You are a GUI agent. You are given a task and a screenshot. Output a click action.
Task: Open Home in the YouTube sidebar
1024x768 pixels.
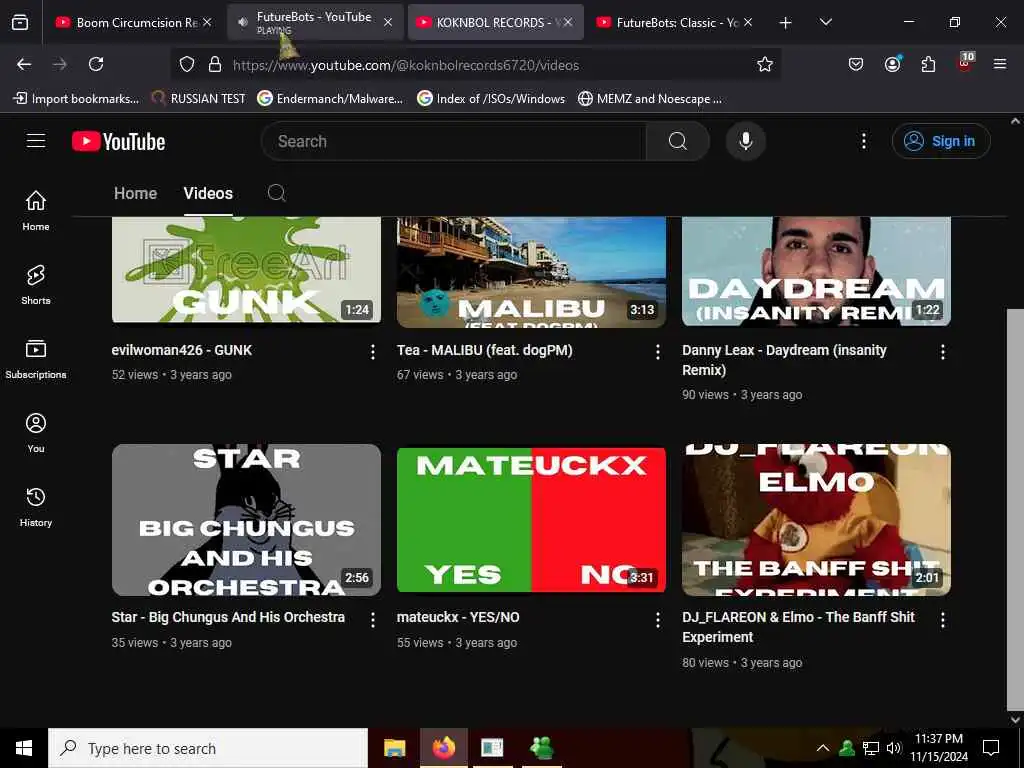pos(36,210)
